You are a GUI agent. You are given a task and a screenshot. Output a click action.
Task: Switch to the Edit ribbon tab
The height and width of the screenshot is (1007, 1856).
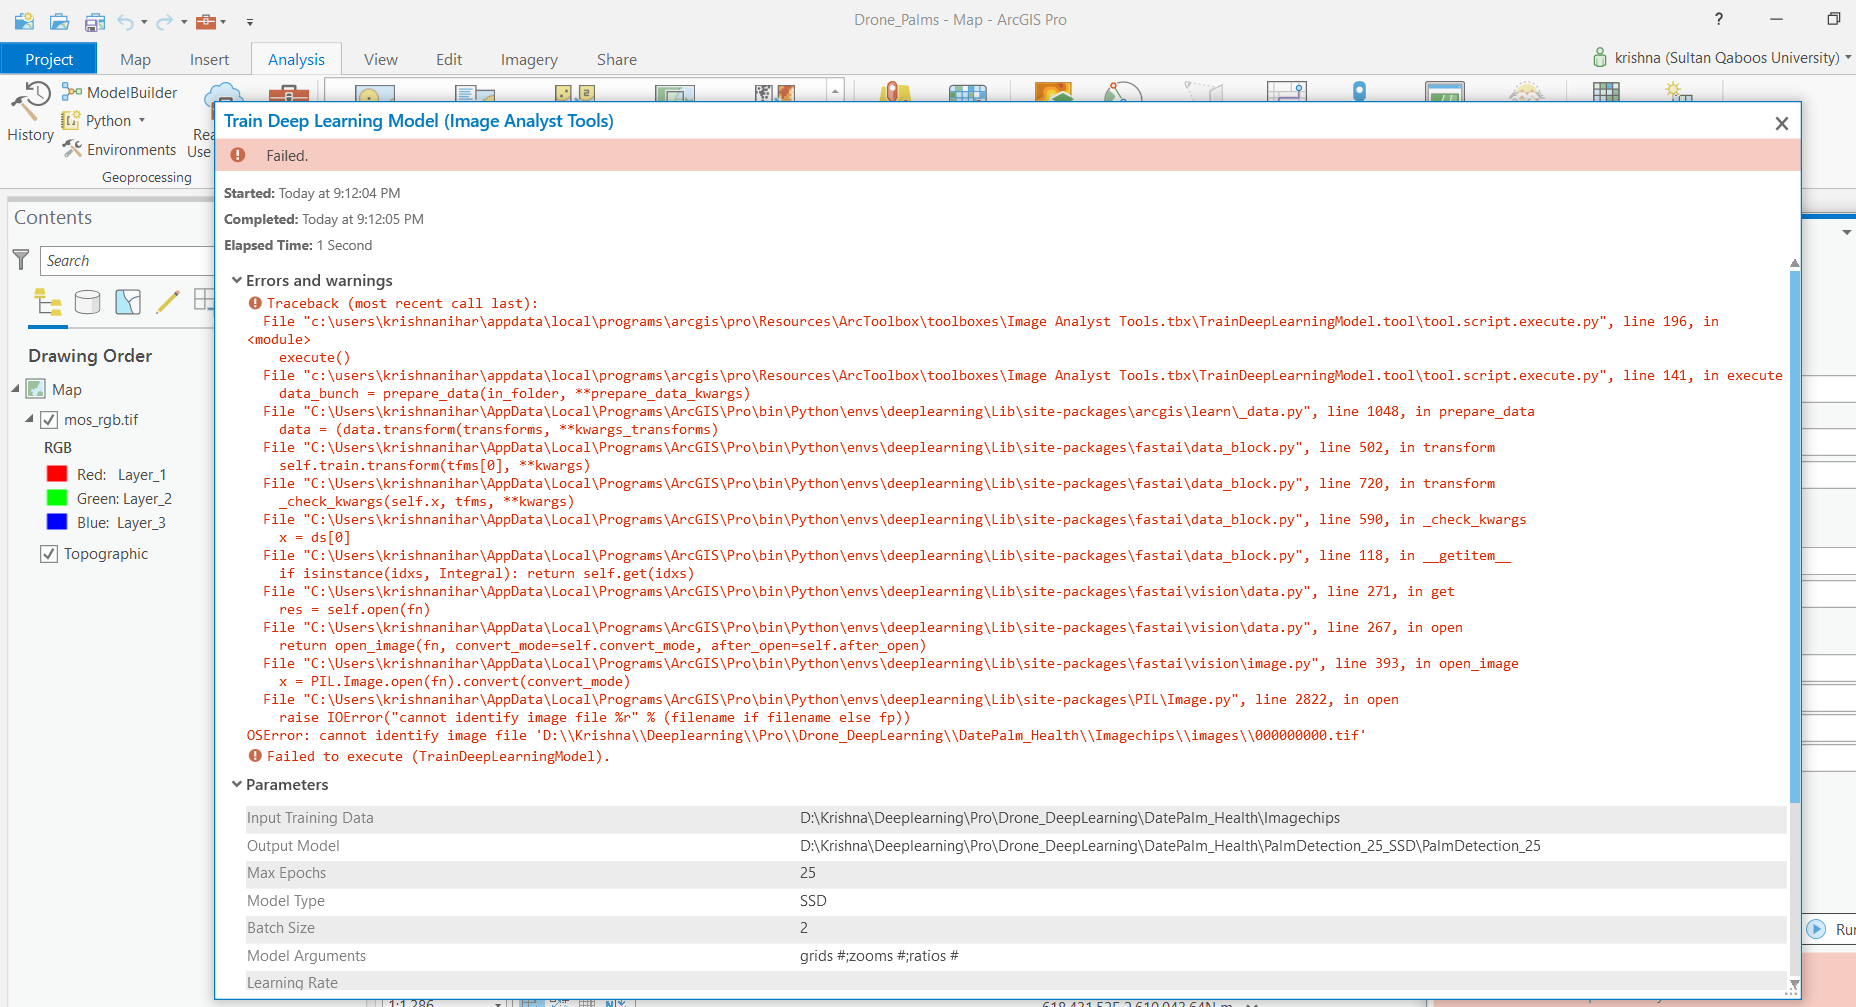(x=449, y=59)
